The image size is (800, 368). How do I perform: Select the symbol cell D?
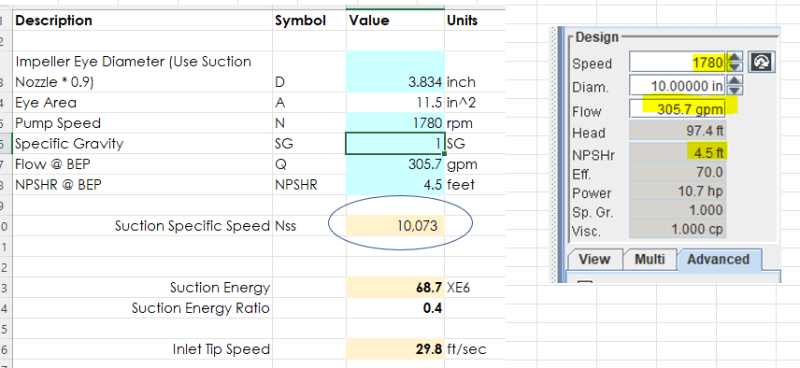point(309,71)
